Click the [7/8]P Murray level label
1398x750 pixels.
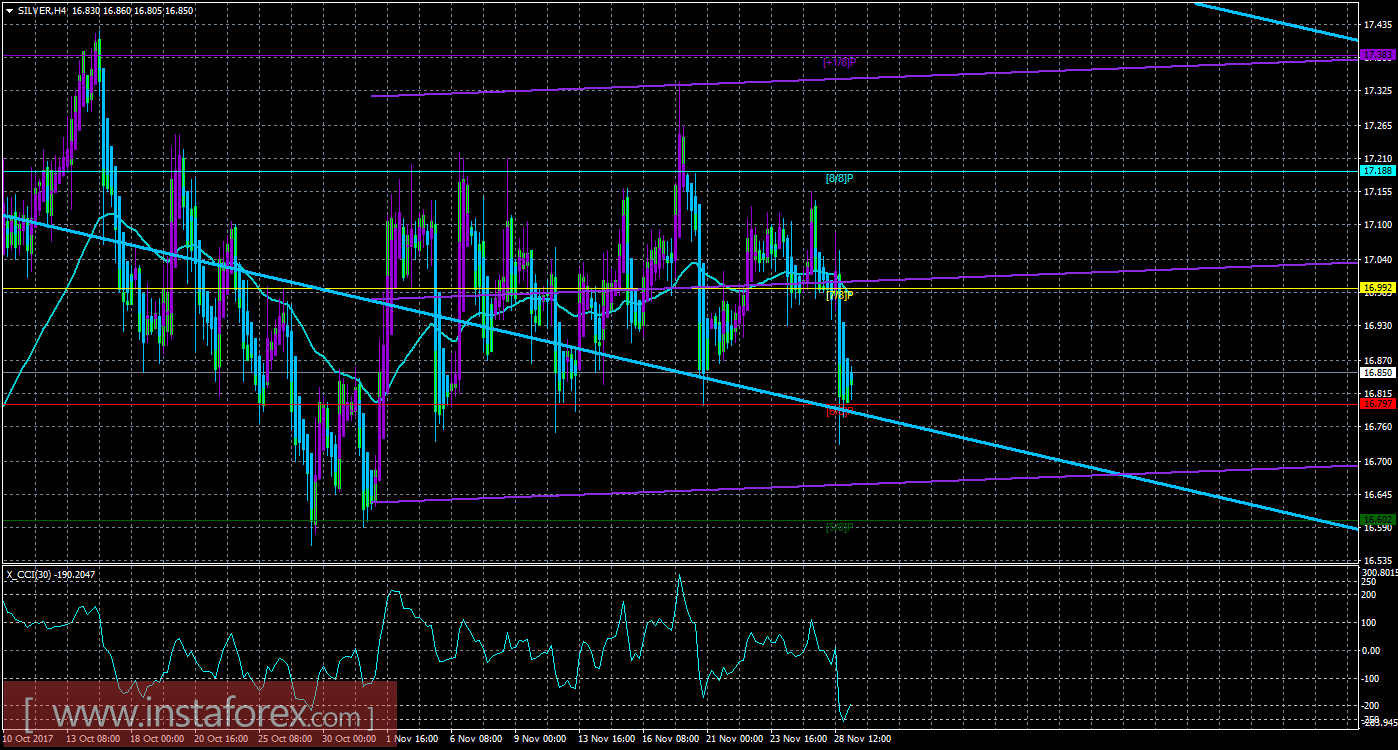[840, 295]
